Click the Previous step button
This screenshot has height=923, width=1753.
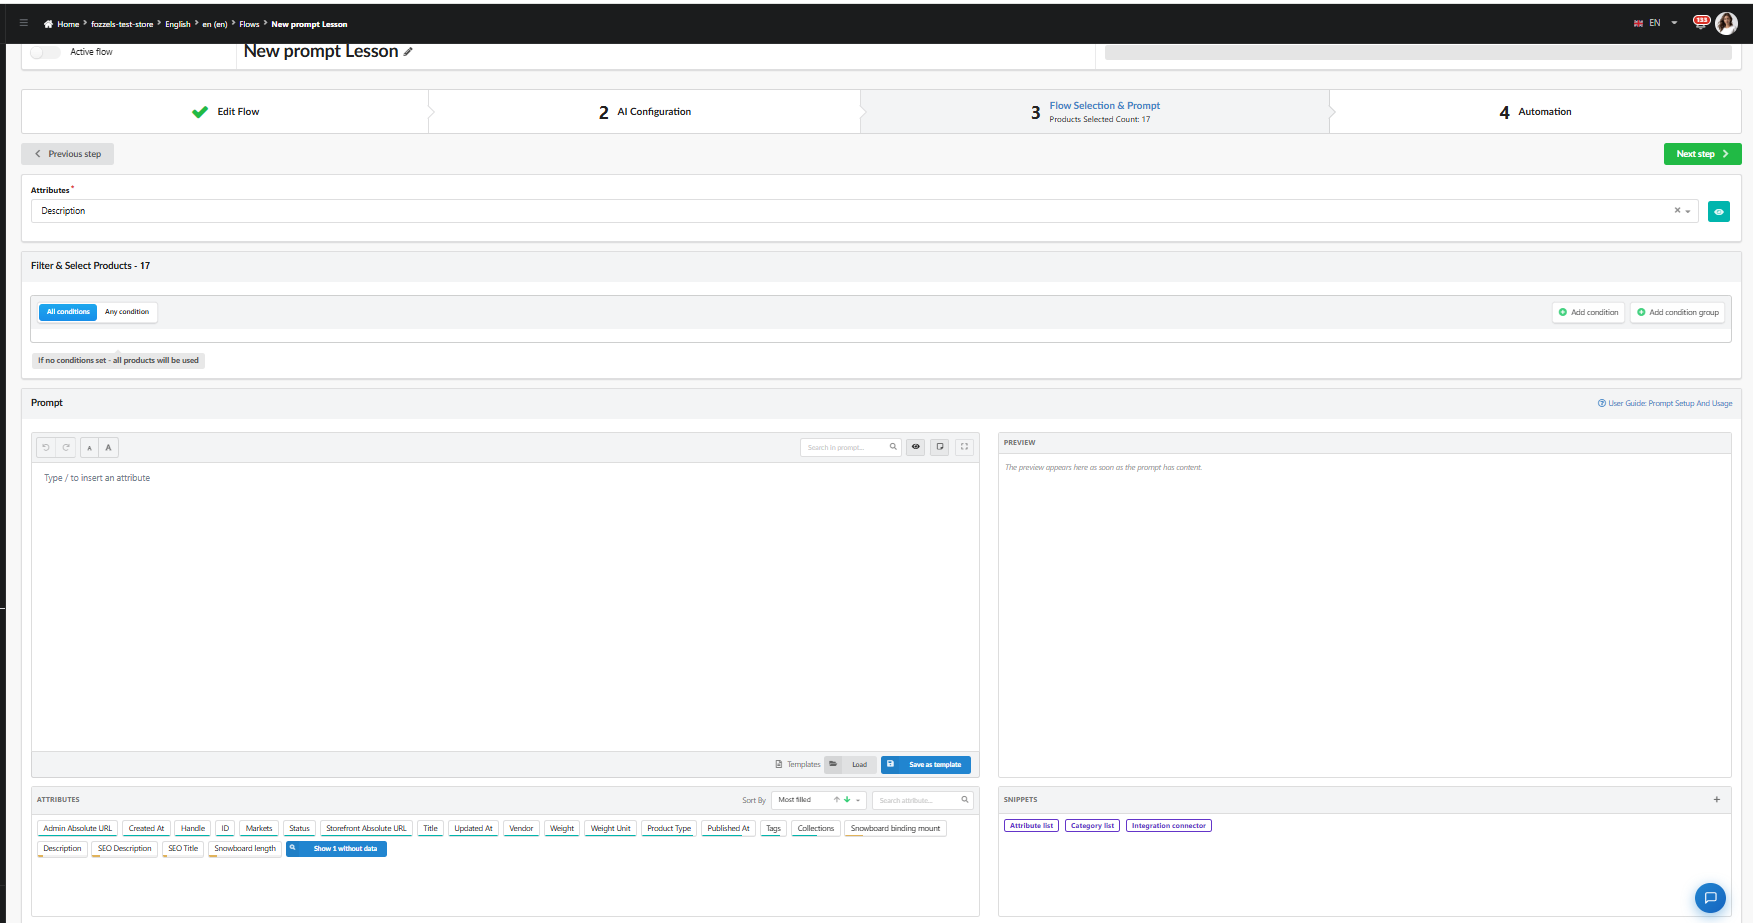point(67,154)
